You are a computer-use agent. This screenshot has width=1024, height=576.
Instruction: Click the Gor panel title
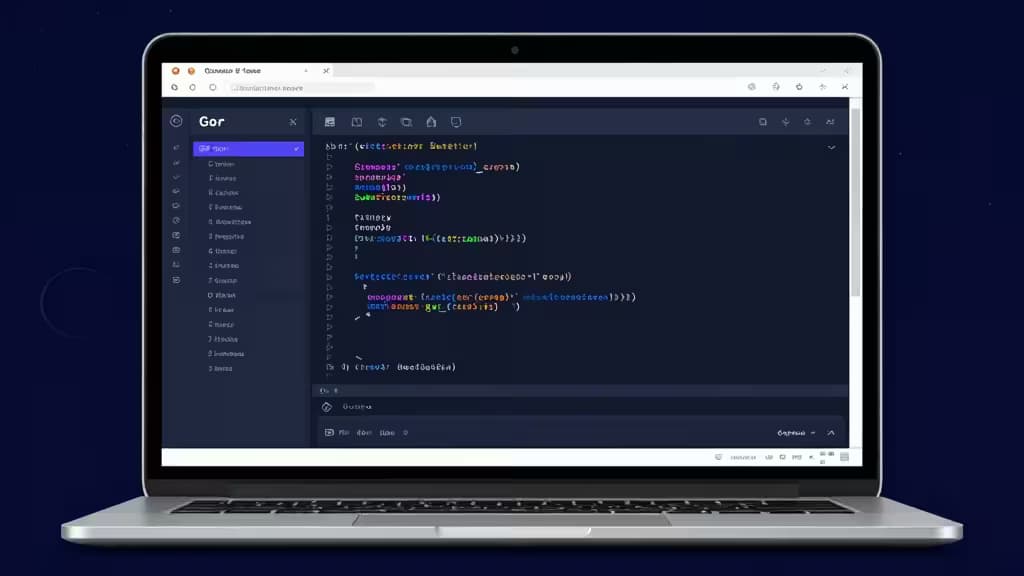[212, 121]
